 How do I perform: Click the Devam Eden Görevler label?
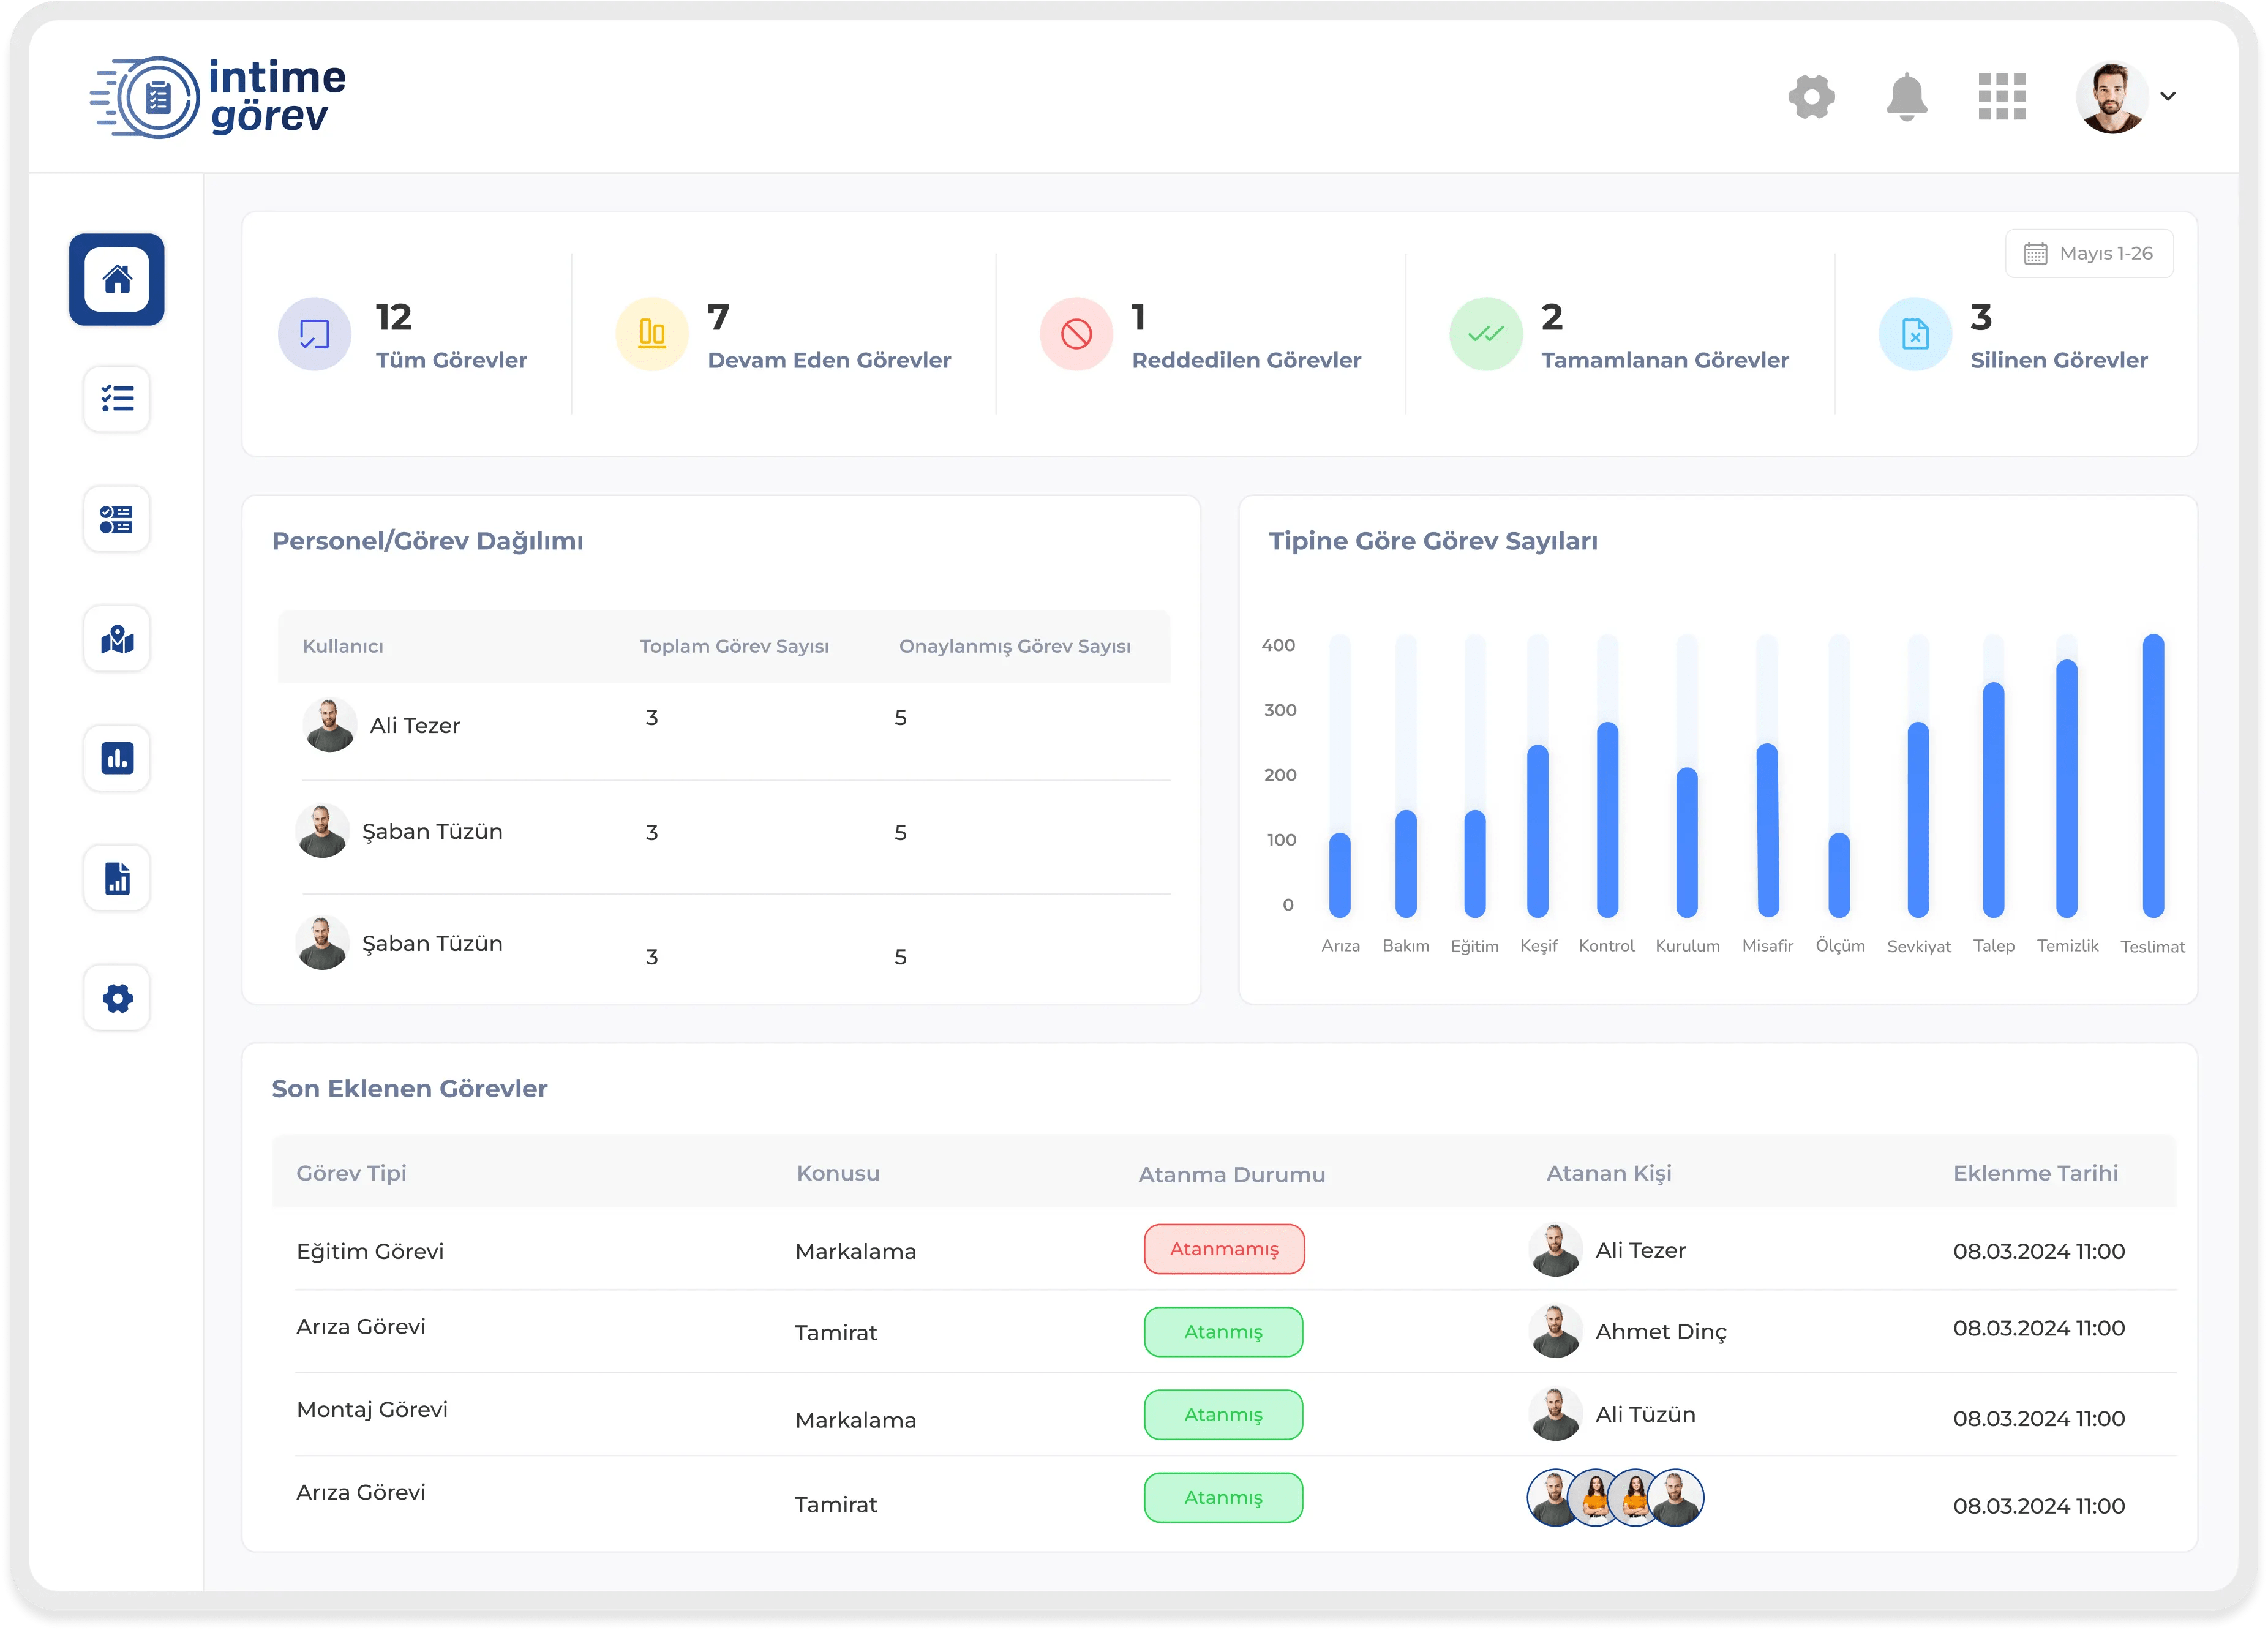829,360
